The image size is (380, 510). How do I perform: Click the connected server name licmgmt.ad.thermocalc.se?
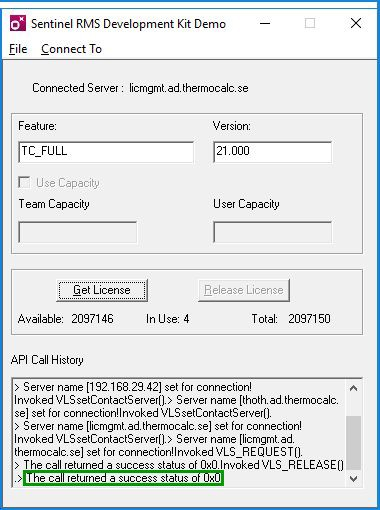coord(189,88)
